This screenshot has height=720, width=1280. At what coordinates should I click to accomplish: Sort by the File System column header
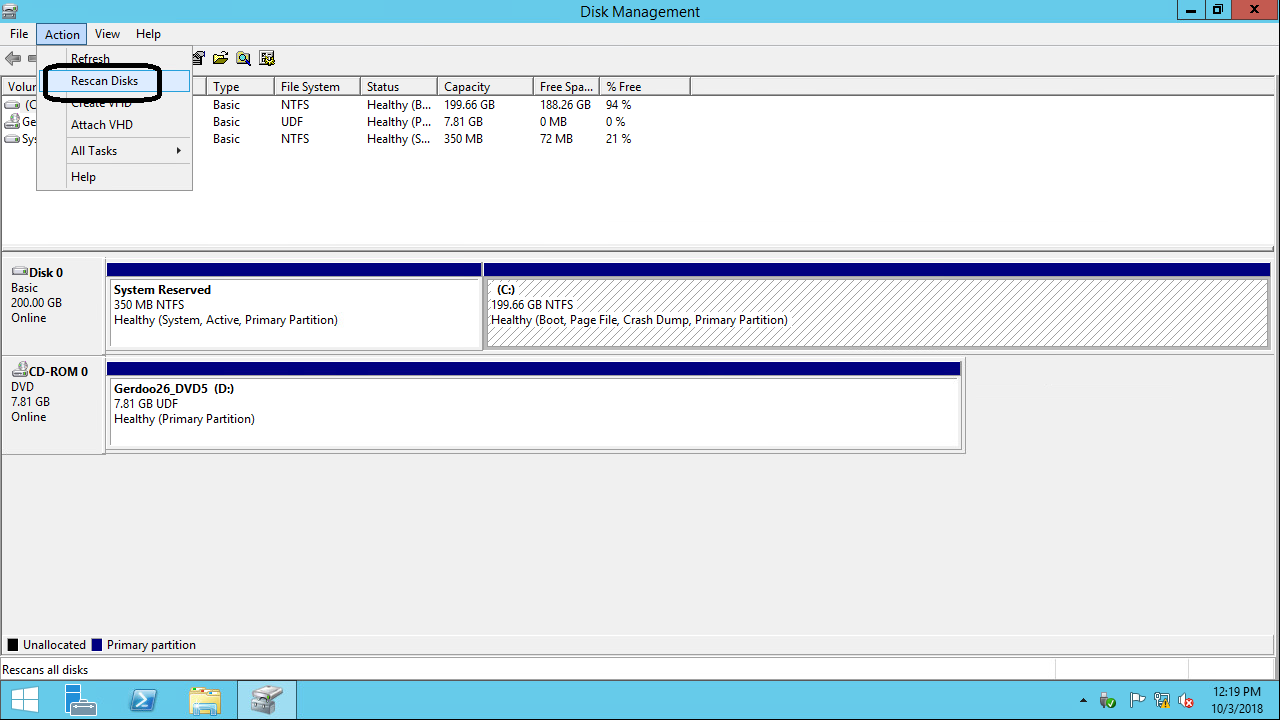click(x=316, y=87)
